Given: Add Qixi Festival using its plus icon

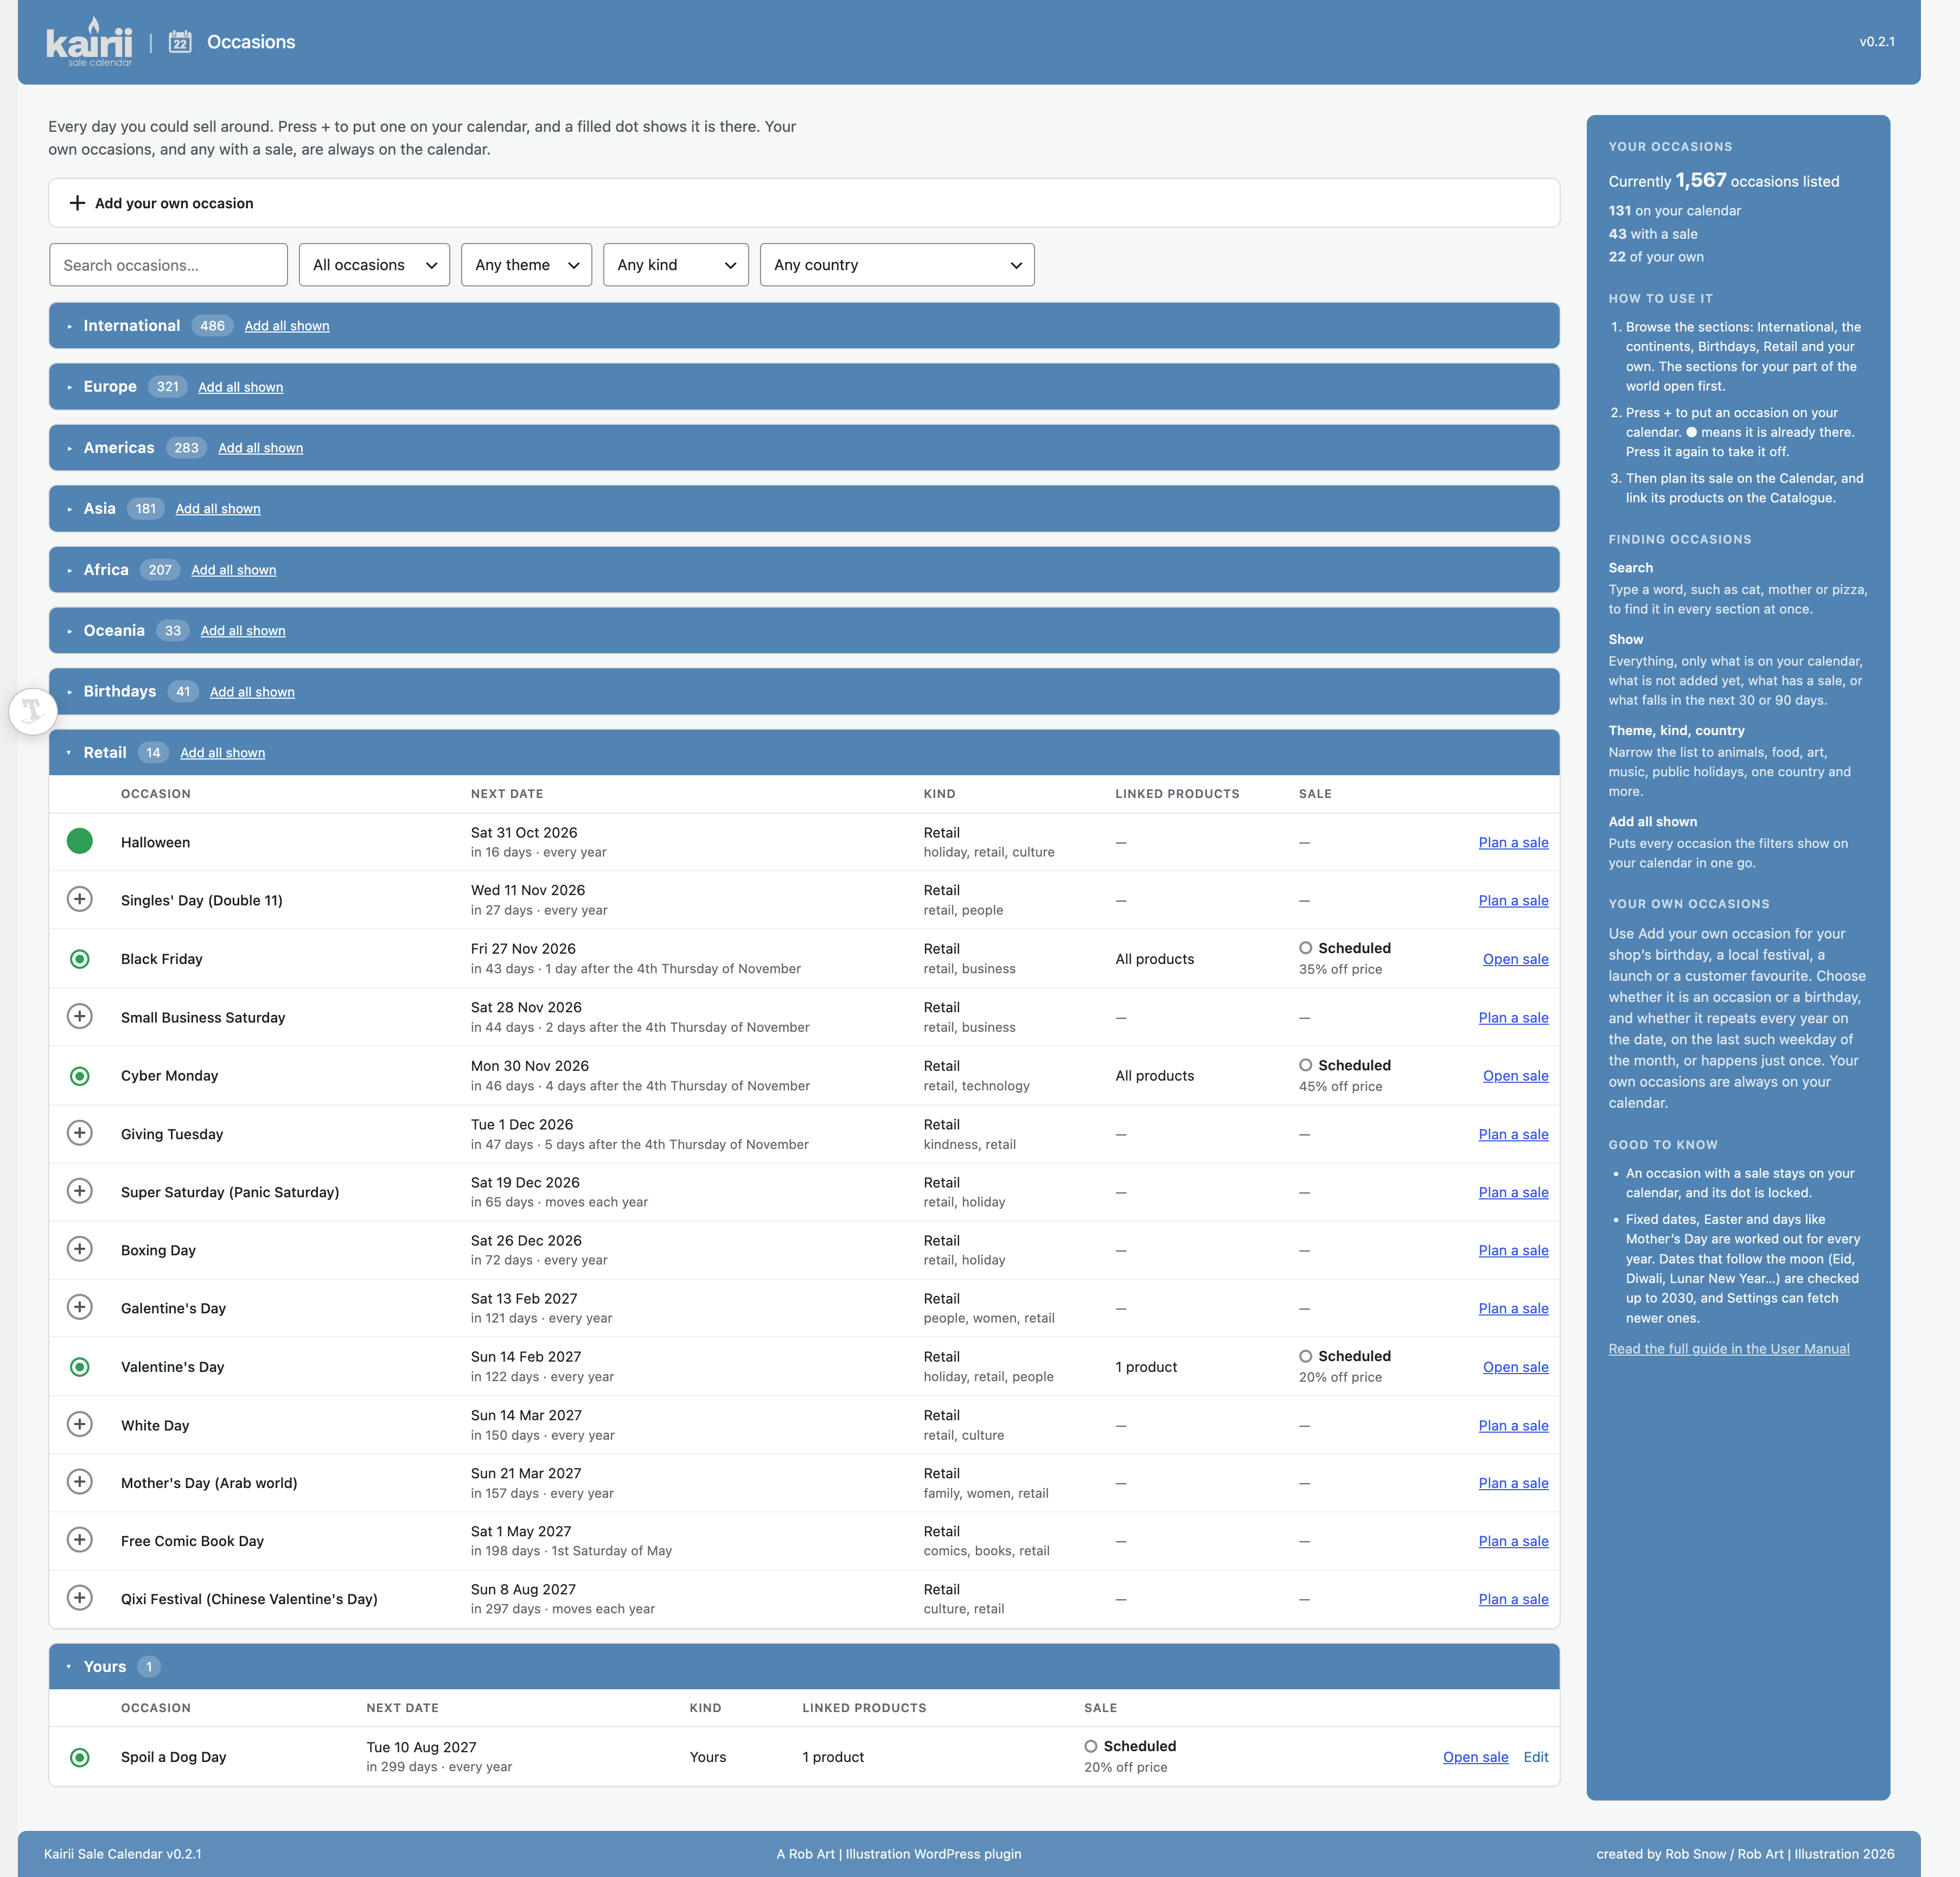Looking at the screenshot, I should click(80, 1598).
